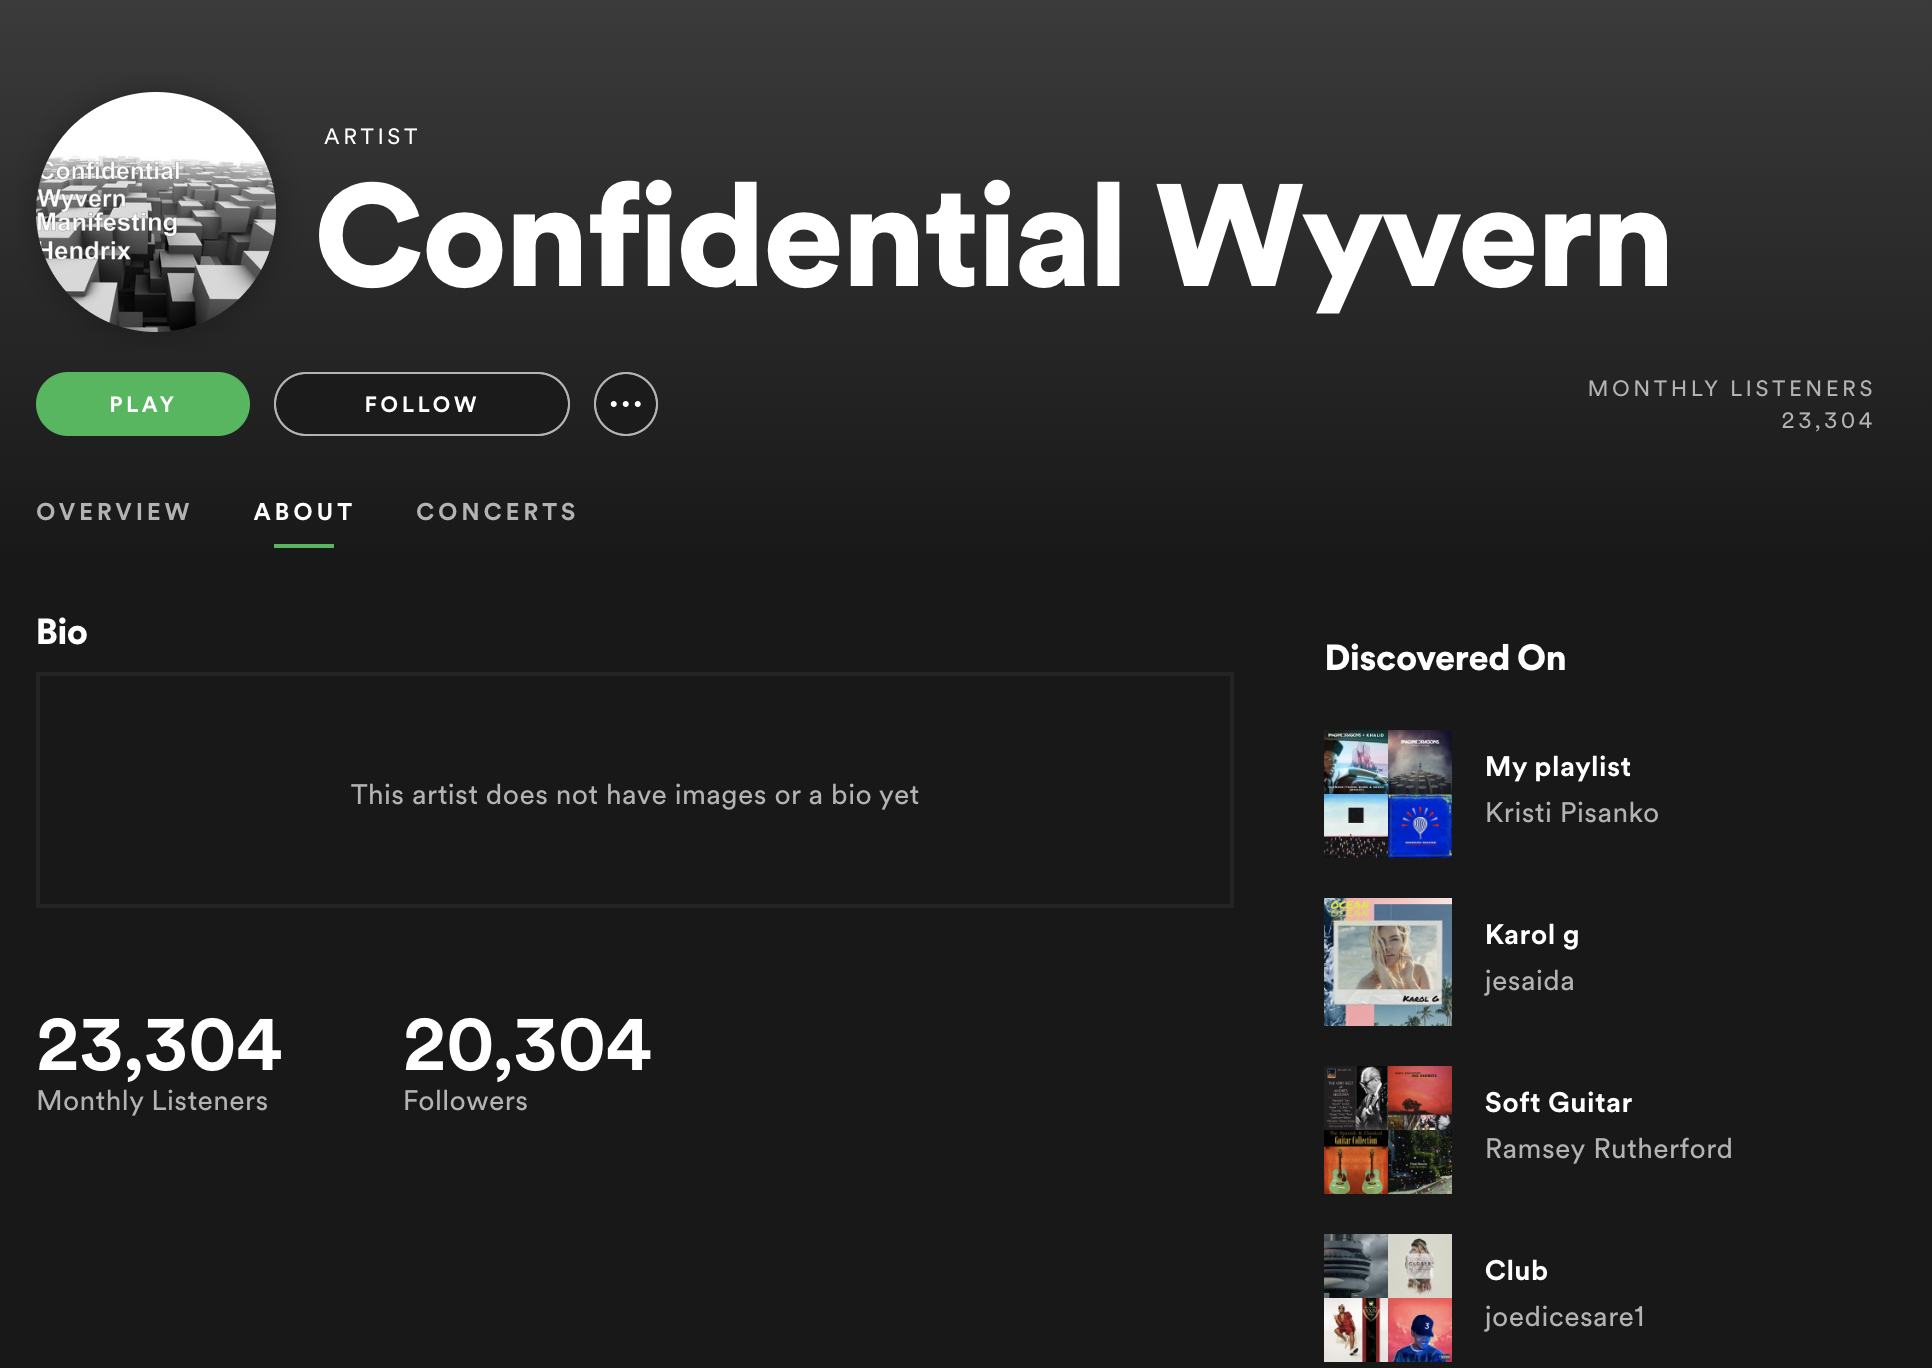Click the Club playlist cover
This screenshot has height=1368, width=1932.
click(x=1388, y=1298)
